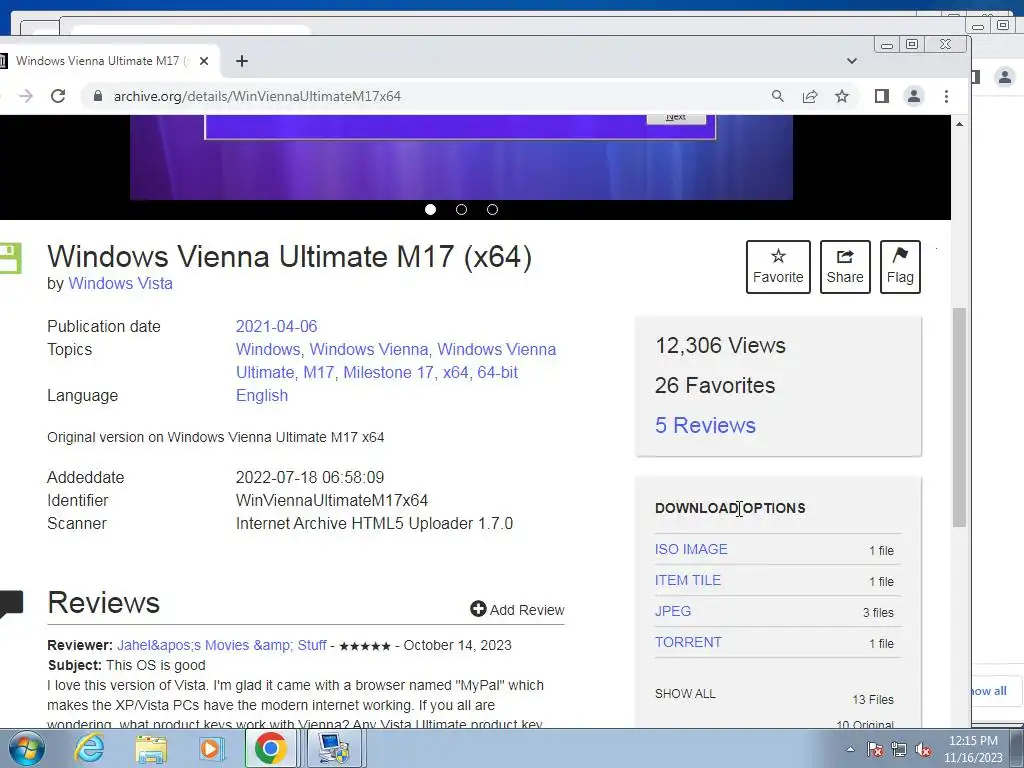1024x768 pixels.
Task: Jump to 5 Reviews
Action: pos(705,425)
